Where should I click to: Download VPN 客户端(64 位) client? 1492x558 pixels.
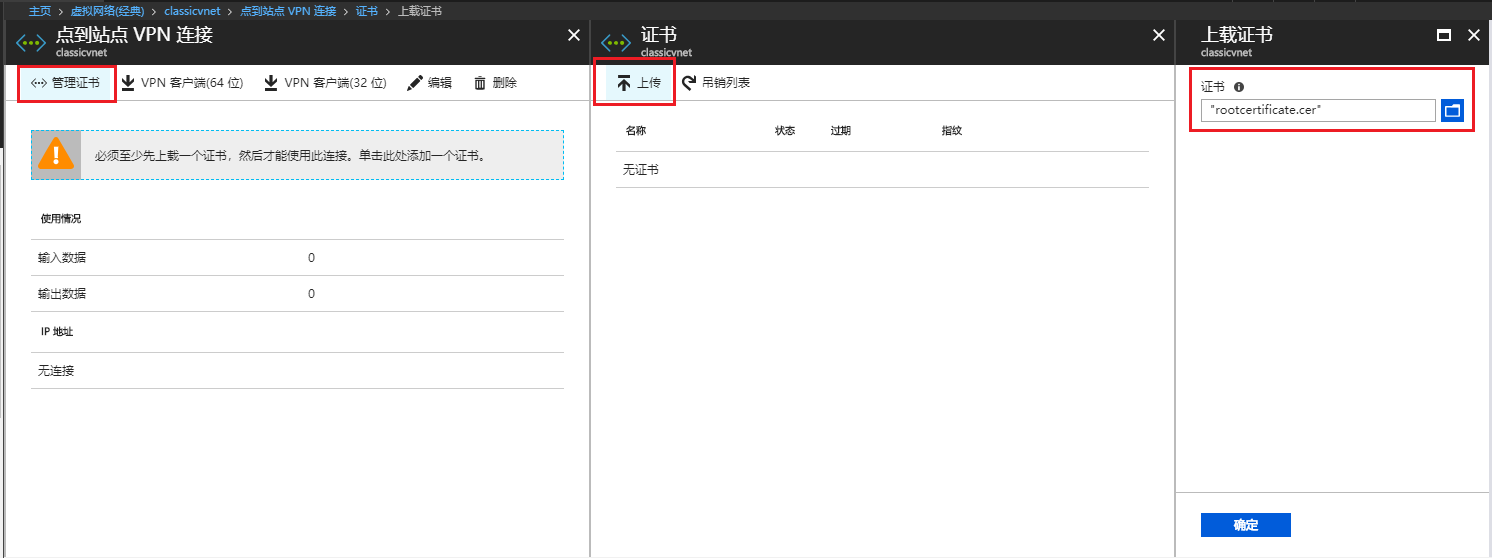tap(182, 83)
